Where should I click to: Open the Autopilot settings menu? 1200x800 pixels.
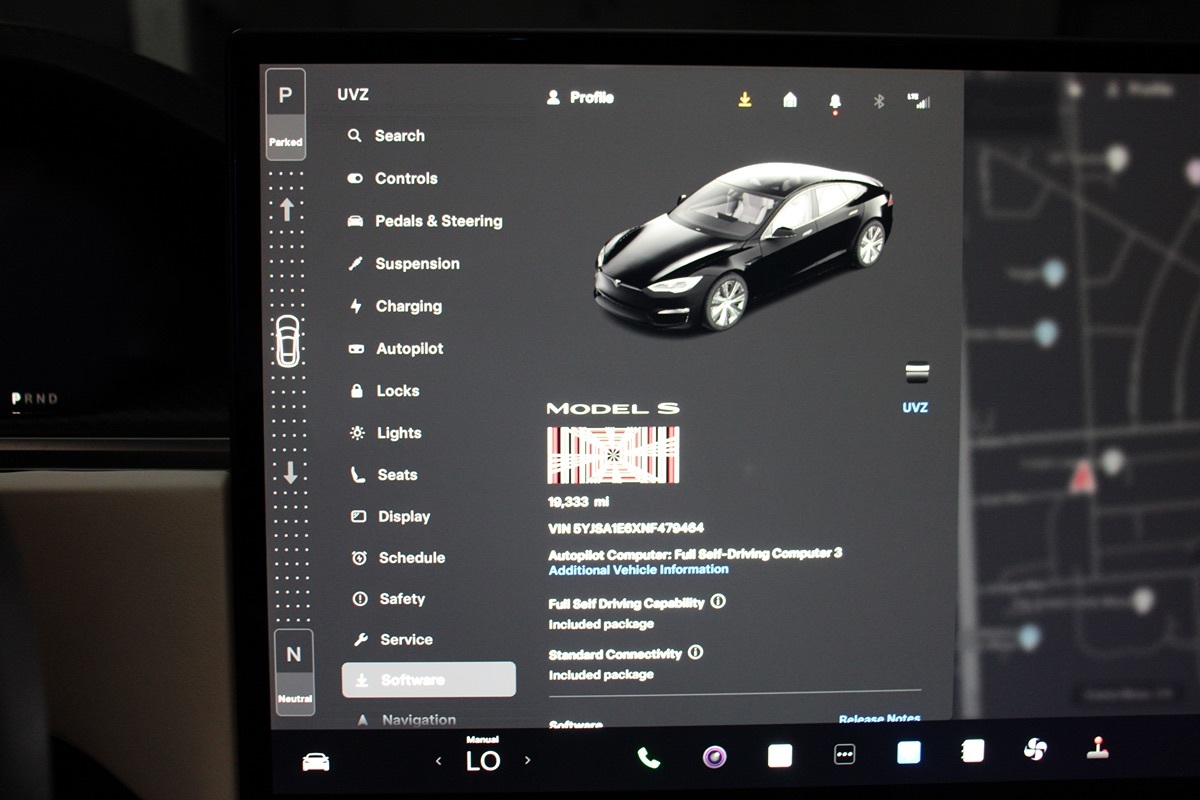(409, 349)
